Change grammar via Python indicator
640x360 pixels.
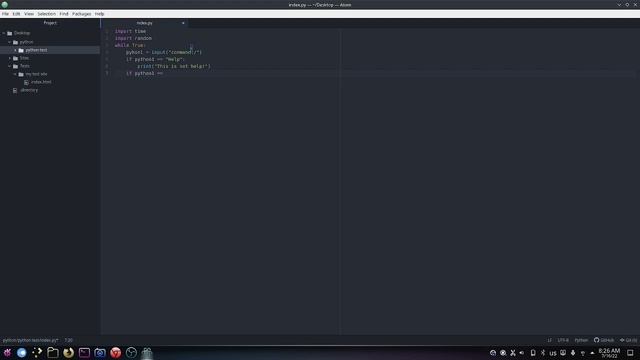(581, 340)
